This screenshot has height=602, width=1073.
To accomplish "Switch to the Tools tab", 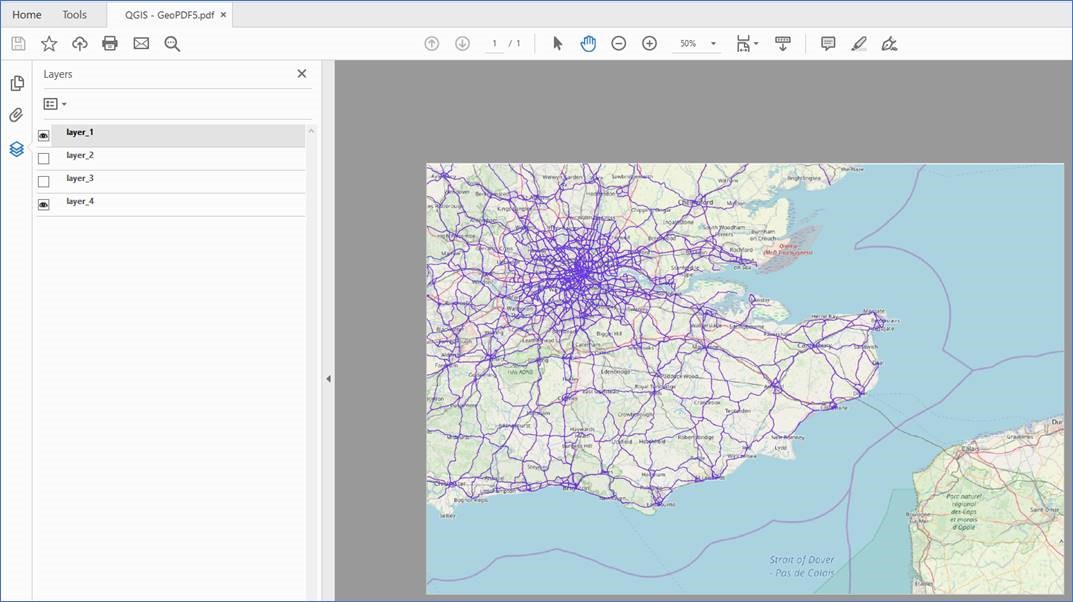I will pos(74,14).
